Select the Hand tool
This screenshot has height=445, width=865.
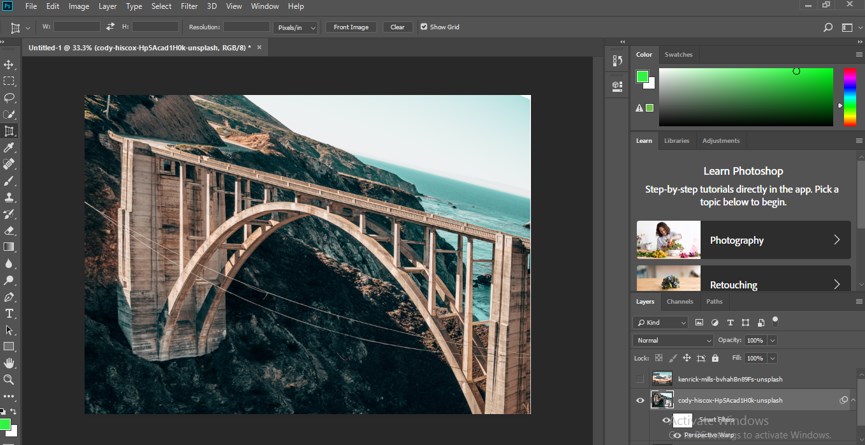pos(9,363)
